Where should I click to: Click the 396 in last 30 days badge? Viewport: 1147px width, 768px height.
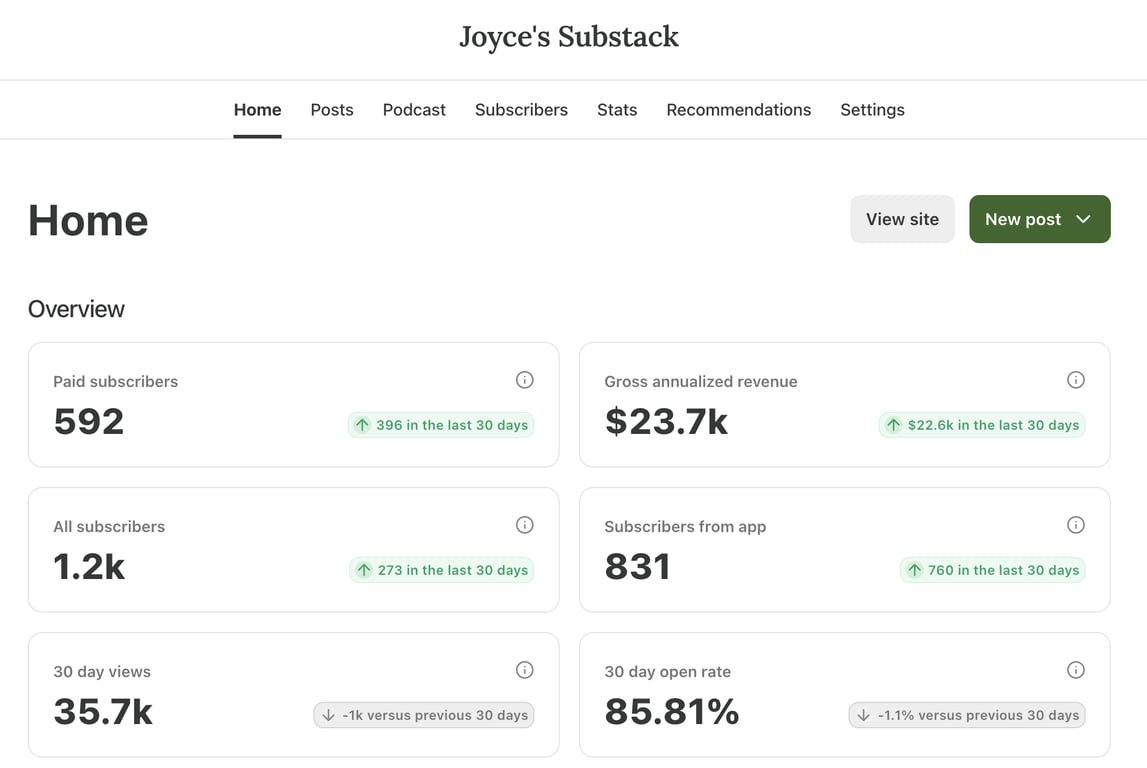441,425
